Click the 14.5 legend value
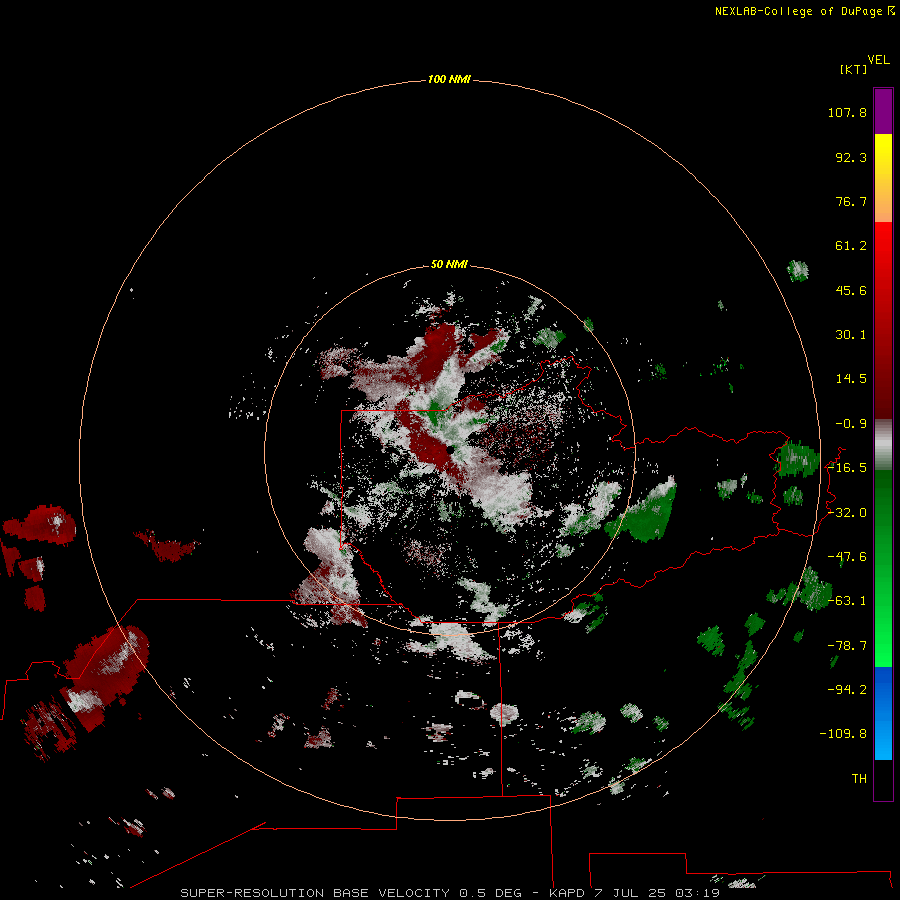900x900 pixels. tap(851, 379)
